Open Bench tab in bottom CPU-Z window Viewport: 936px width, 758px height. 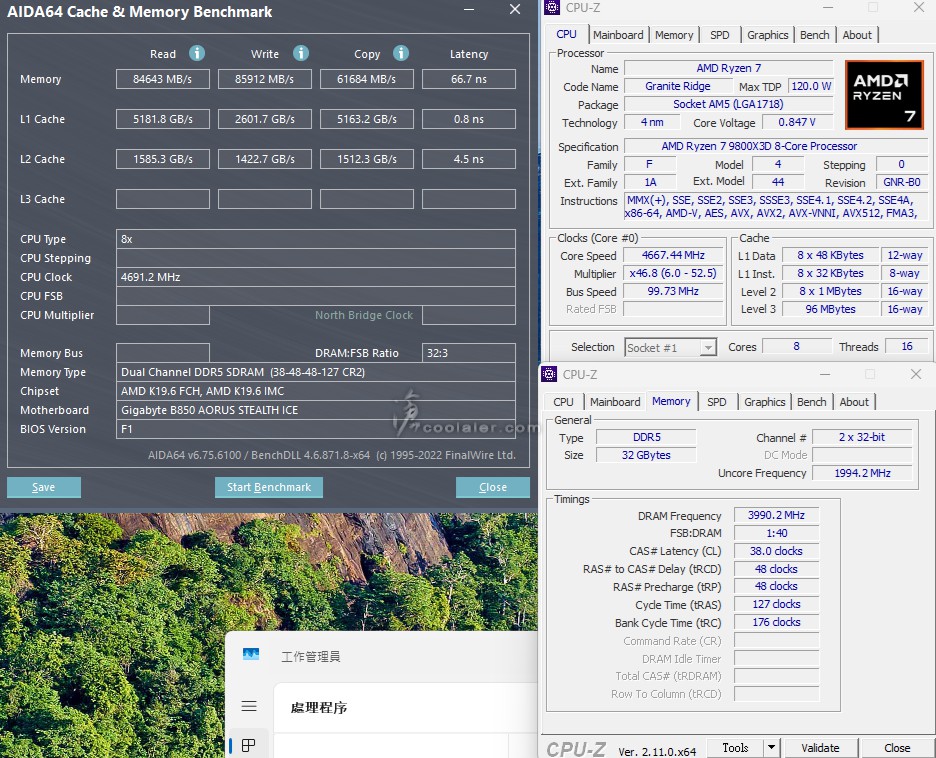(x=811, y=402)
